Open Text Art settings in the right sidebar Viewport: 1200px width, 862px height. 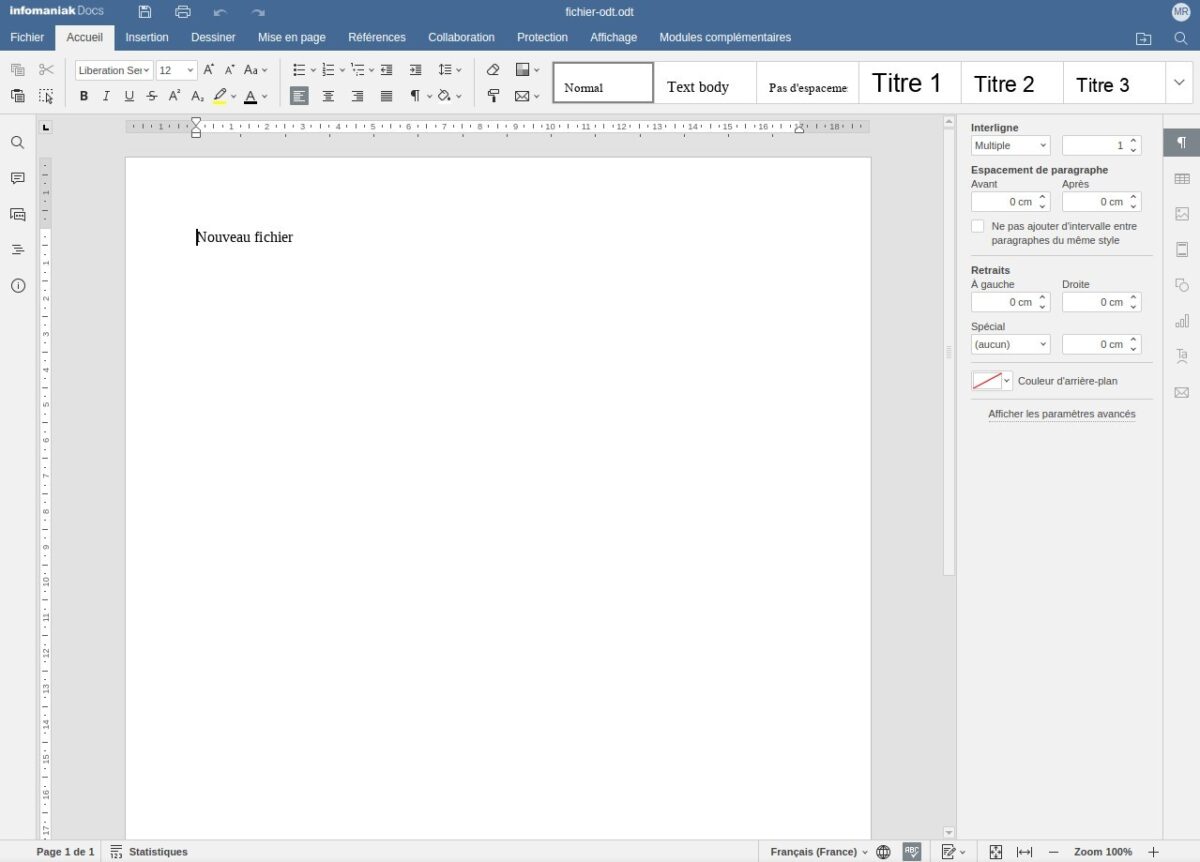coord(1182,356)
